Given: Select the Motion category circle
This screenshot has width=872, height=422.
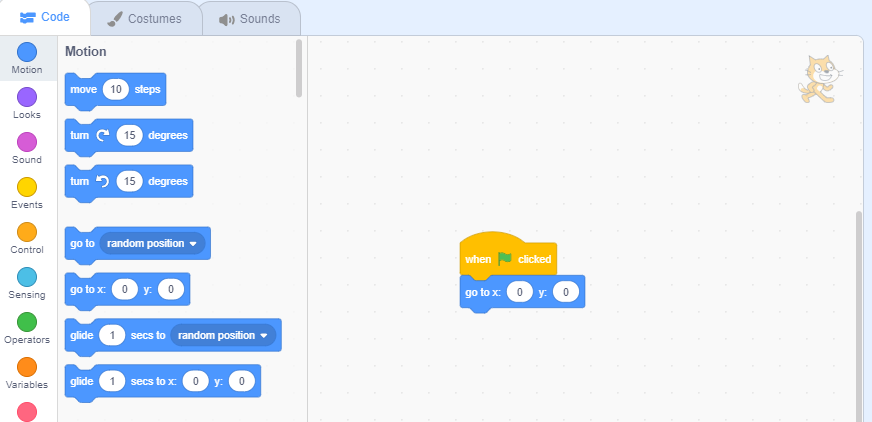Looking at the screenshot, I should coord(27,52).
